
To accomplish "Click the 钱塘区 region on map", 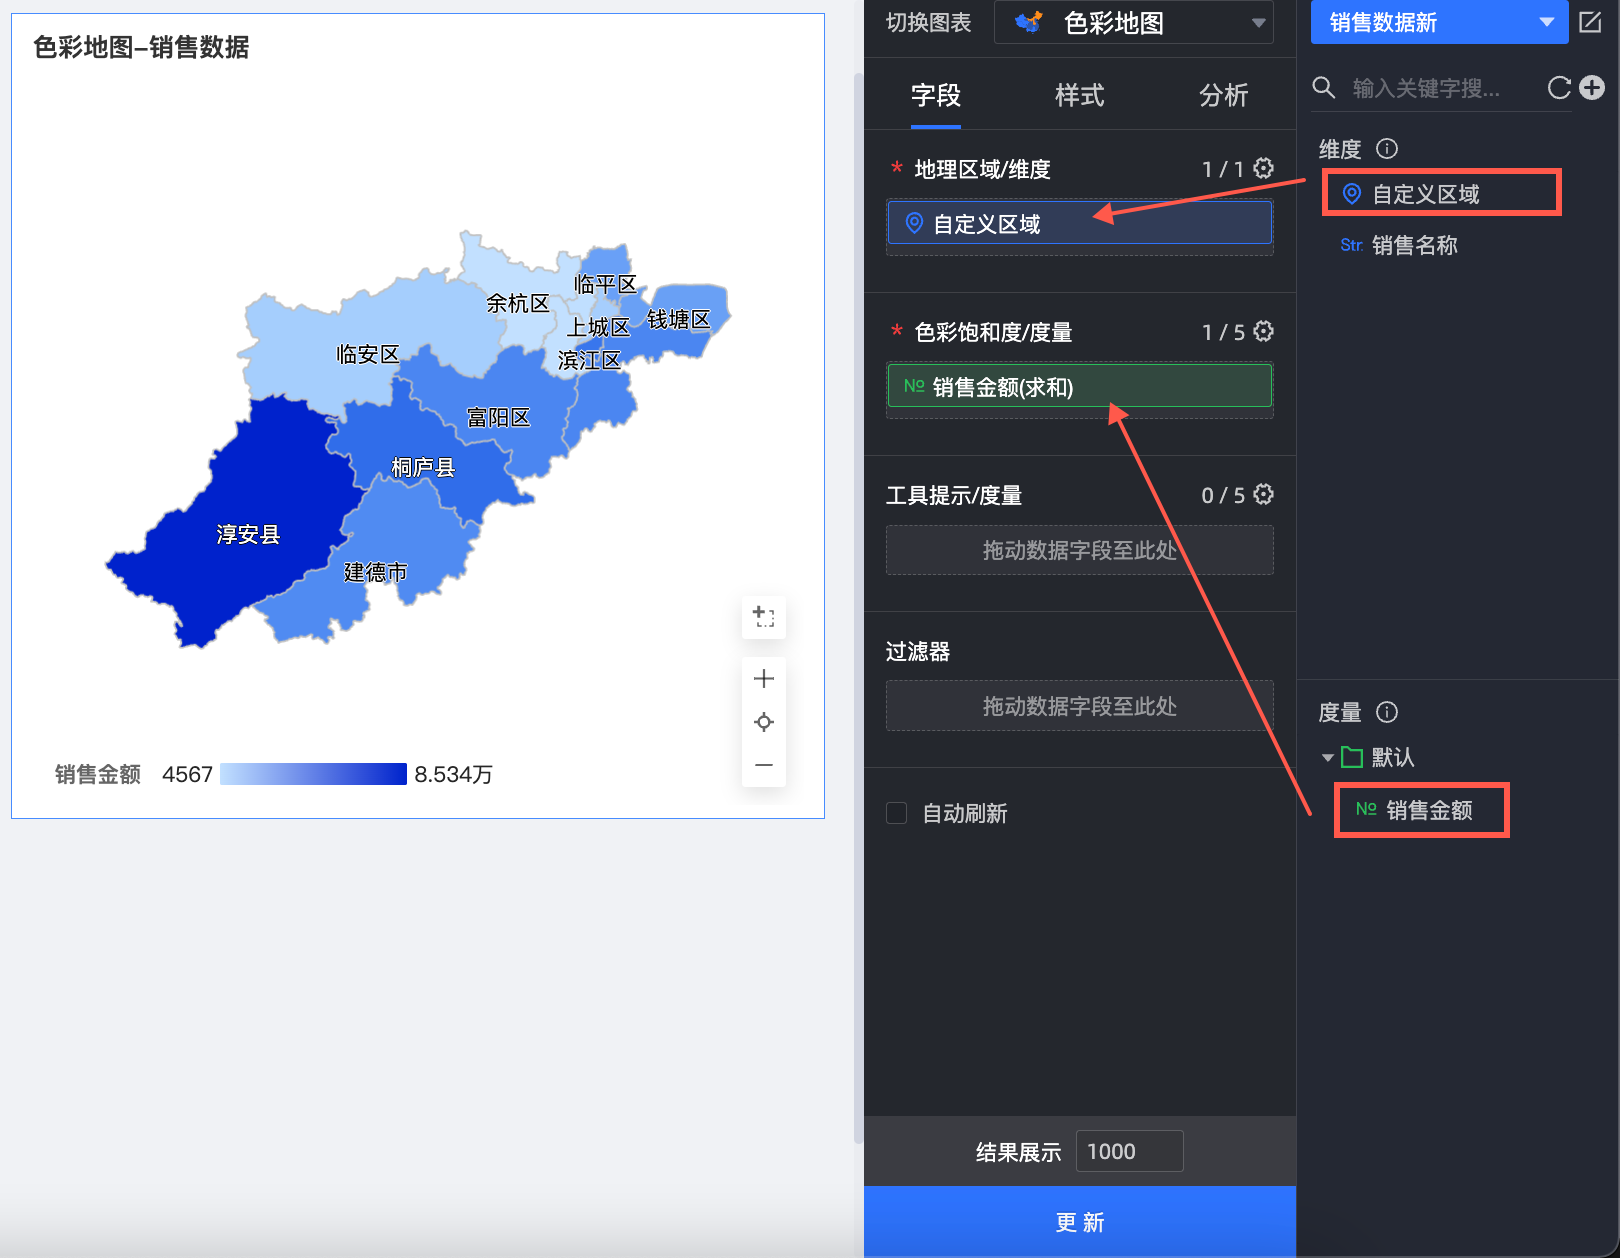I will click(x=679, y=319).
